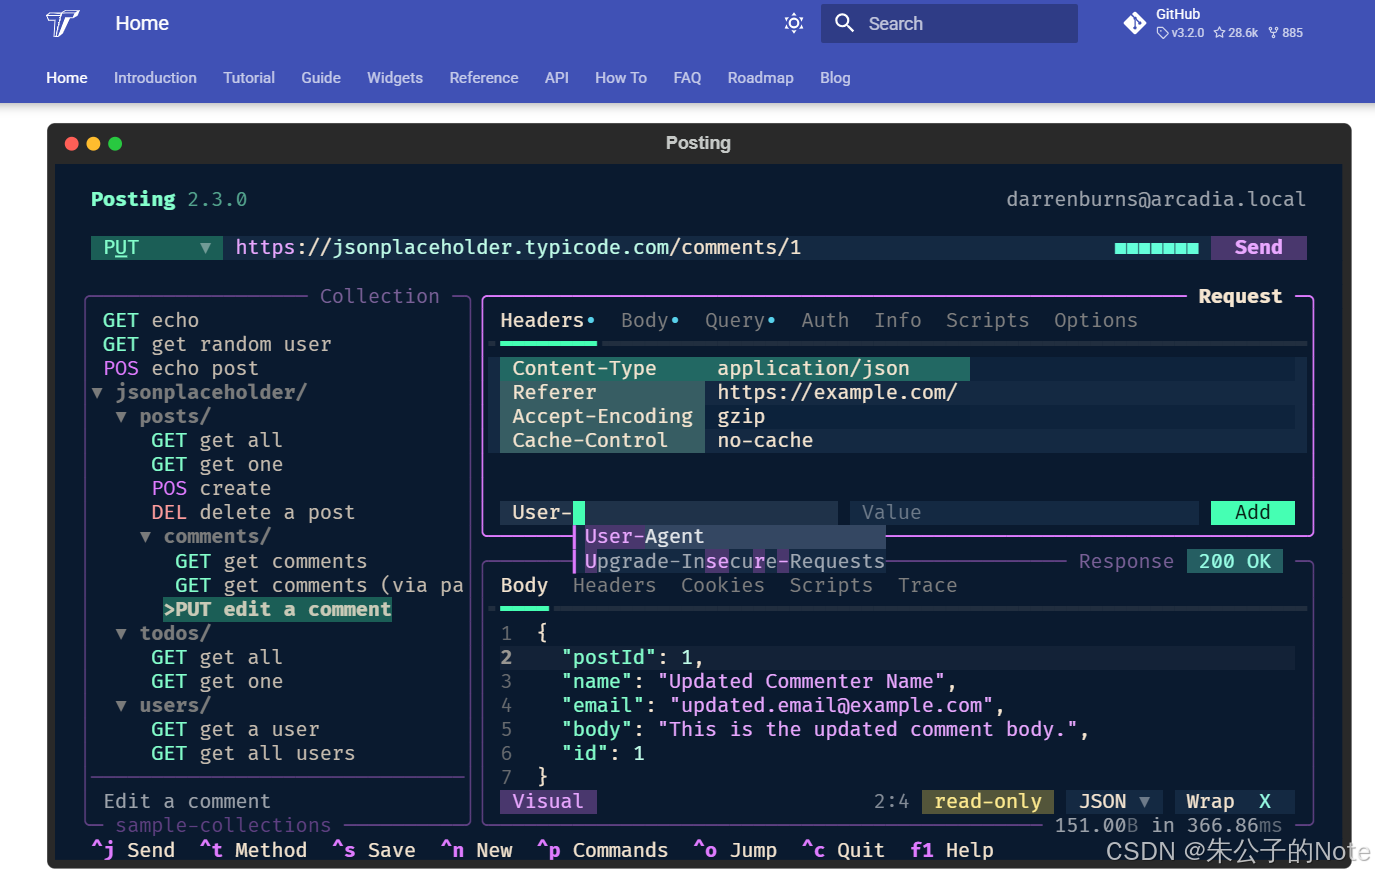Open the GitHub repository icon
Viewport: 1375px width, 875px height.
[1135, 23]
